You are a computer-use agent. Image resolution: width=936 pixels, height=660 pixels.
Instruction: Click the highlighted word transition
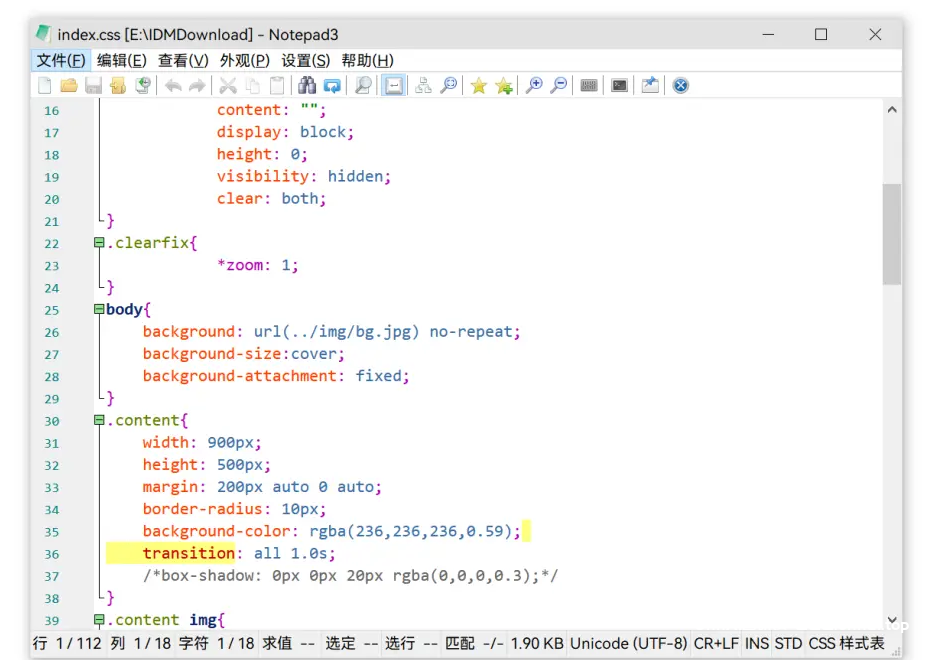189,553
